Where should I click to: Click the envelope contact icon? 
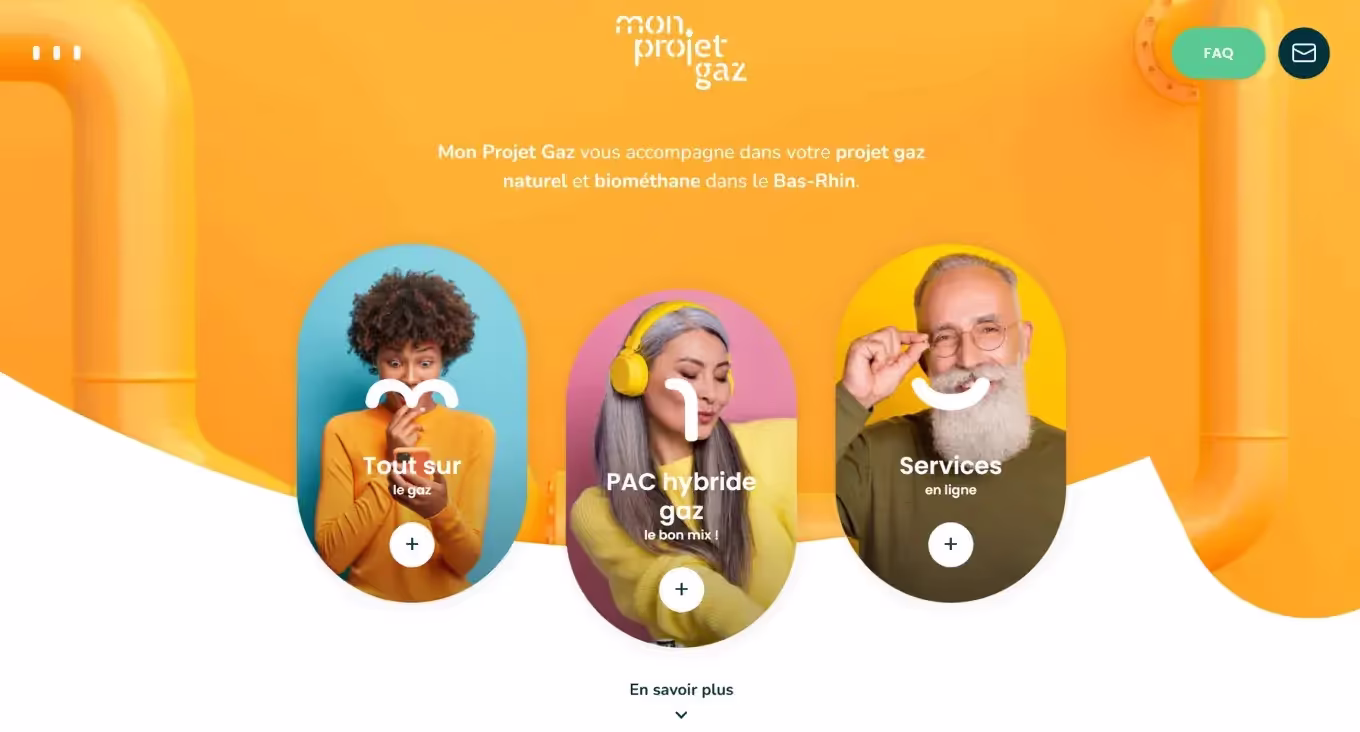[1304, 53]
